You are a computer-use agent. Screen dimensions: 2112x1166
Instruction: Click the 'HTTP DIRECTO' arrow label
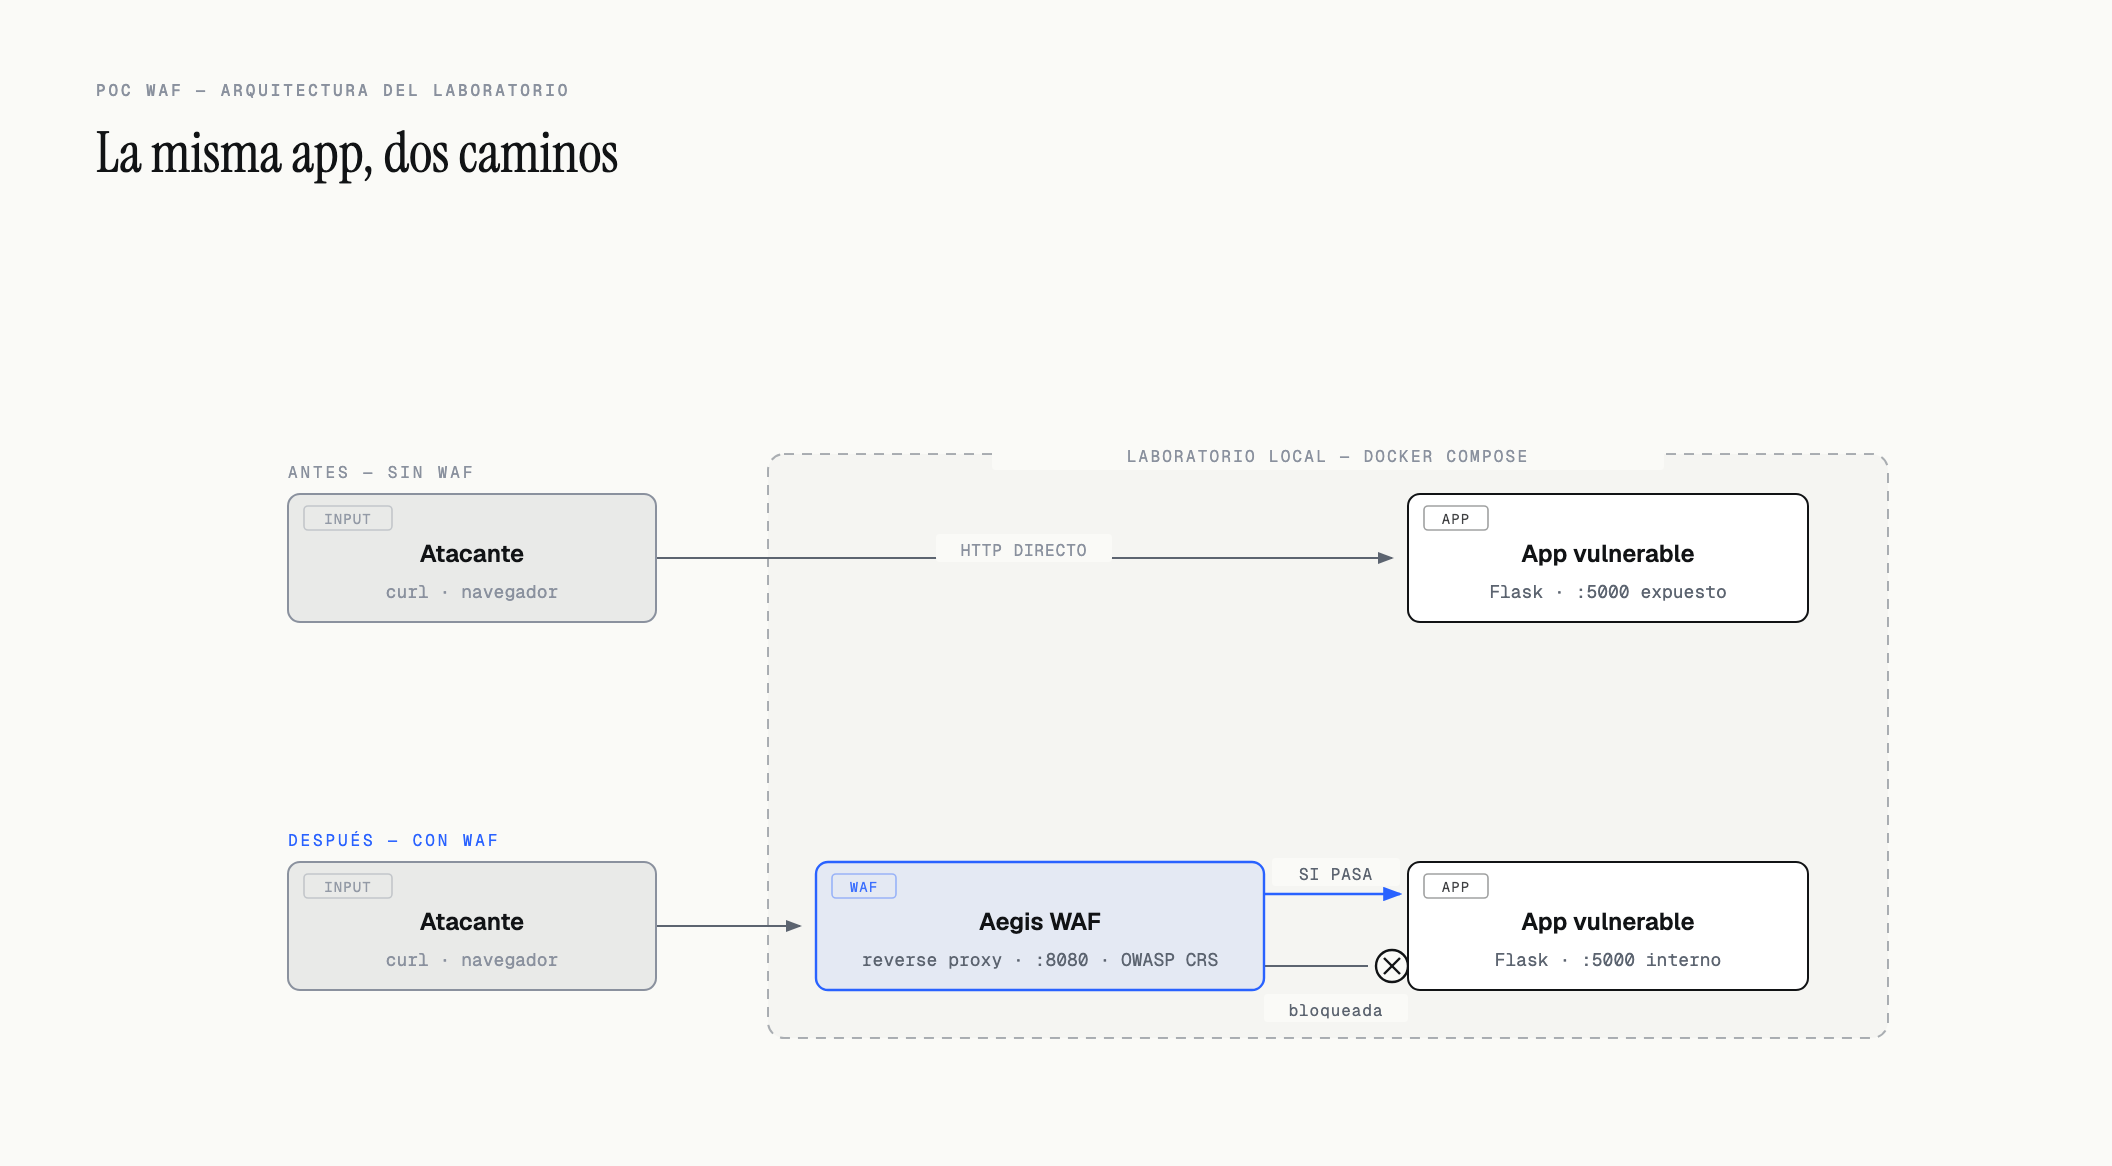(x=1023, y=550)
